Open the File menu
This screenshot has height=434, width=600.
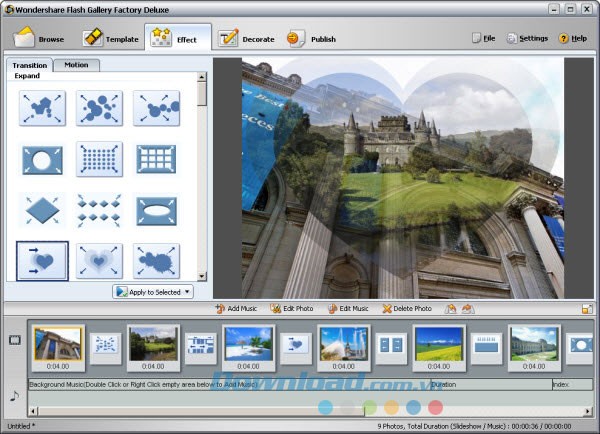point(483,39)
